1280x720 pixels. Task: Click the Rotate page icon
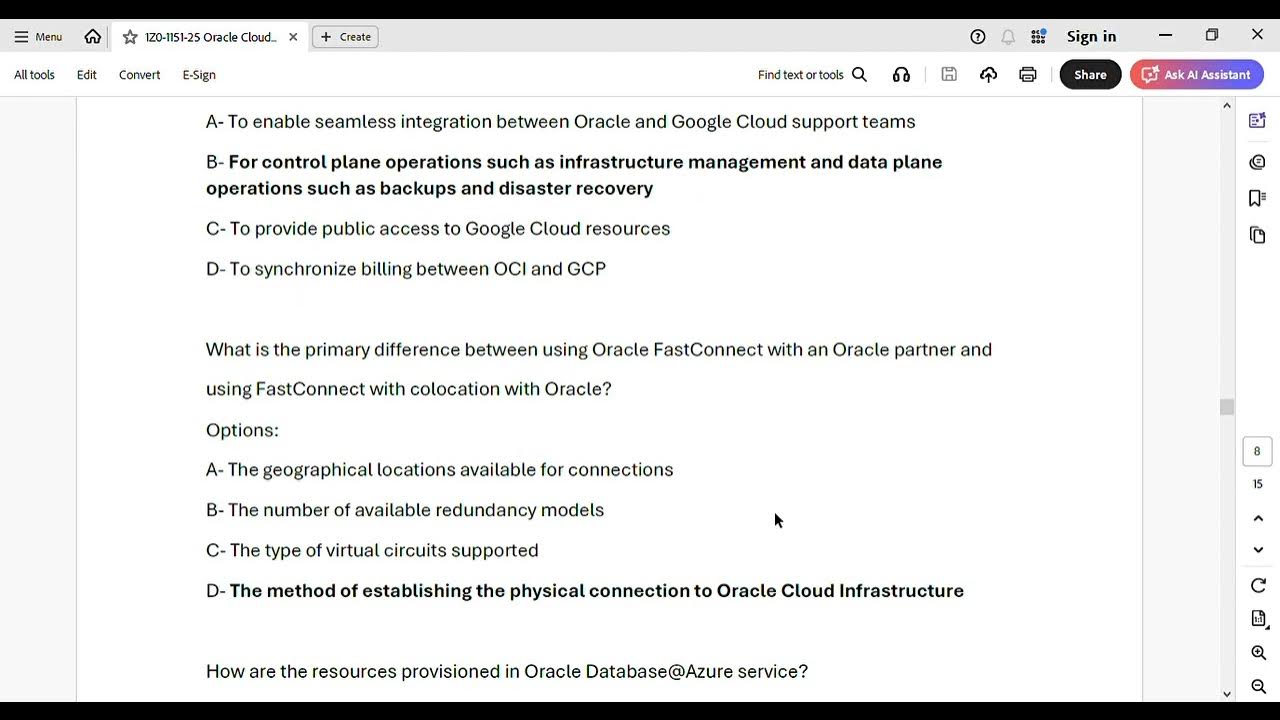(x=1258, y=586)
